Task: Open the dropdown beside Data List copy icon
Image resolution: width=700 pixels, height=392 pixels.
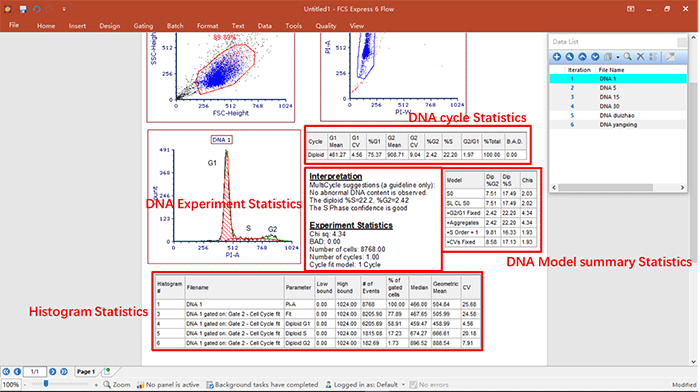Action: [x=618, y=57]
